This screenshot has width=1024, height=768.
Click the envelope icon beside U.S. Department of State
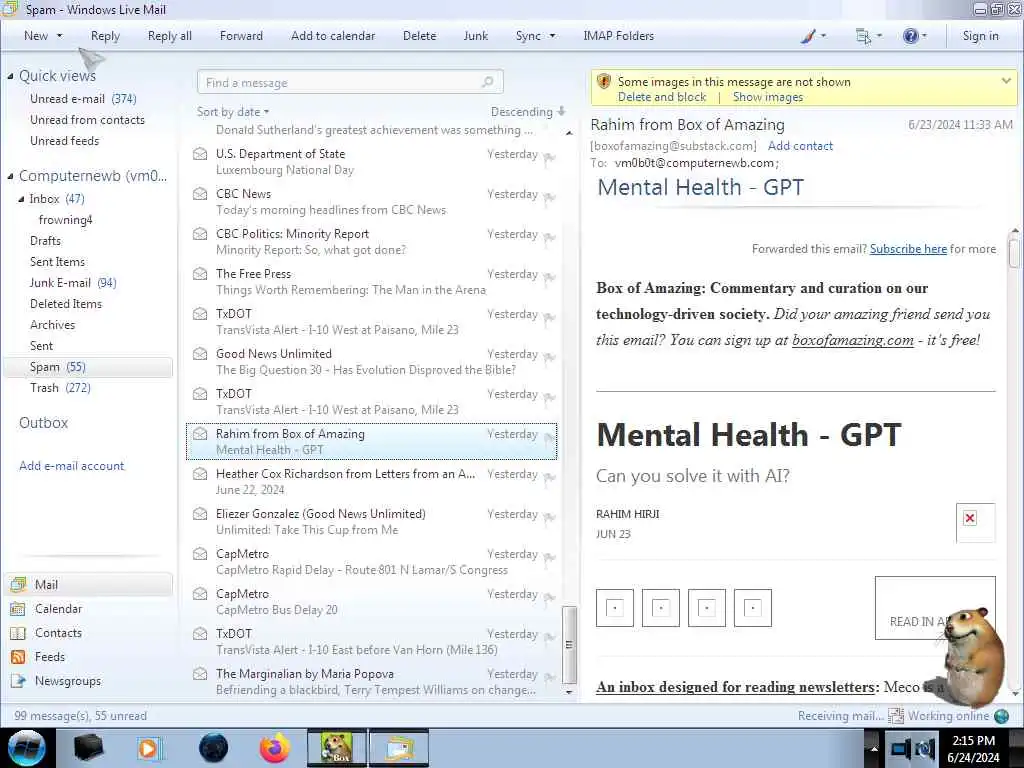pyautogui.click(x=200, y=154)
